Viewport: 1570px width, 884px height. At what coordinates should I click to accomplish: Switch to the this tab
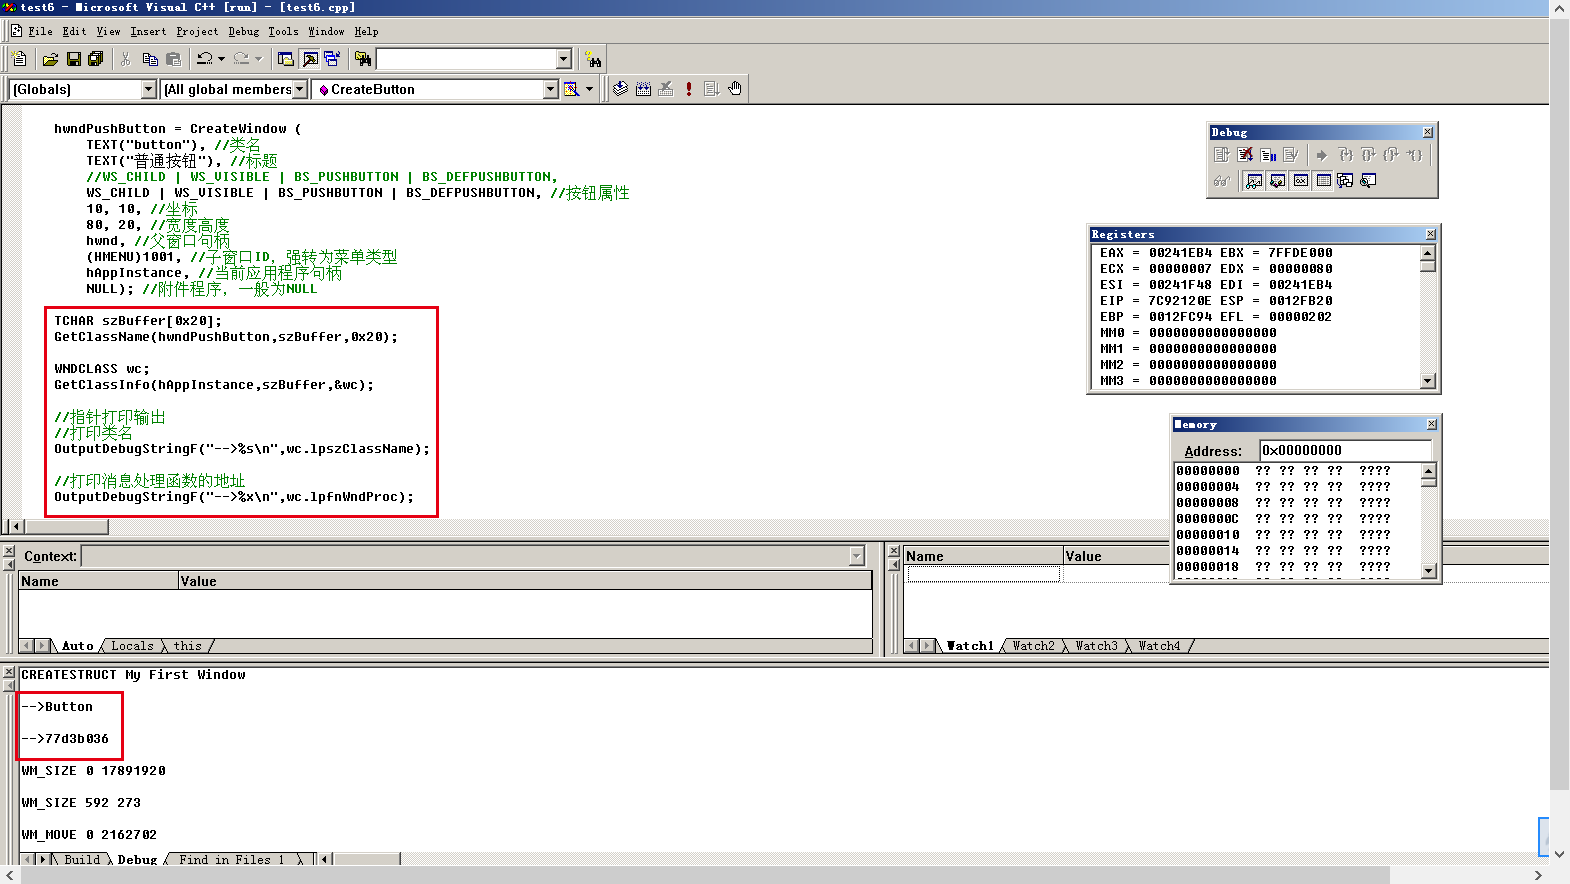click(x=188, y=646)
